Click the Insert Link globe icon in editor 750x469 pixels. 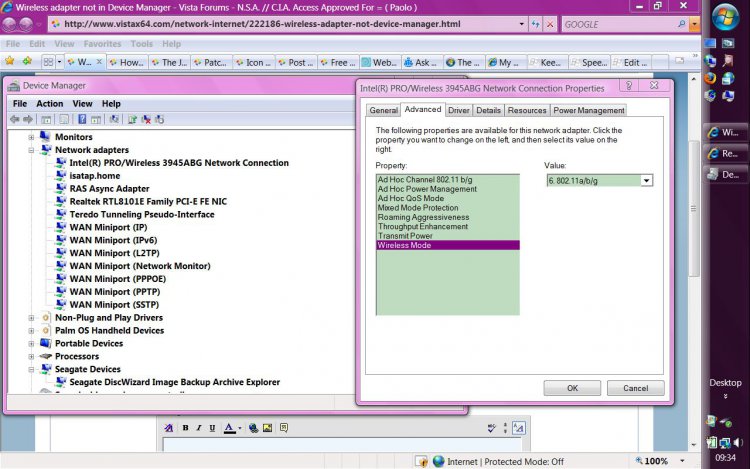point(254,428)
